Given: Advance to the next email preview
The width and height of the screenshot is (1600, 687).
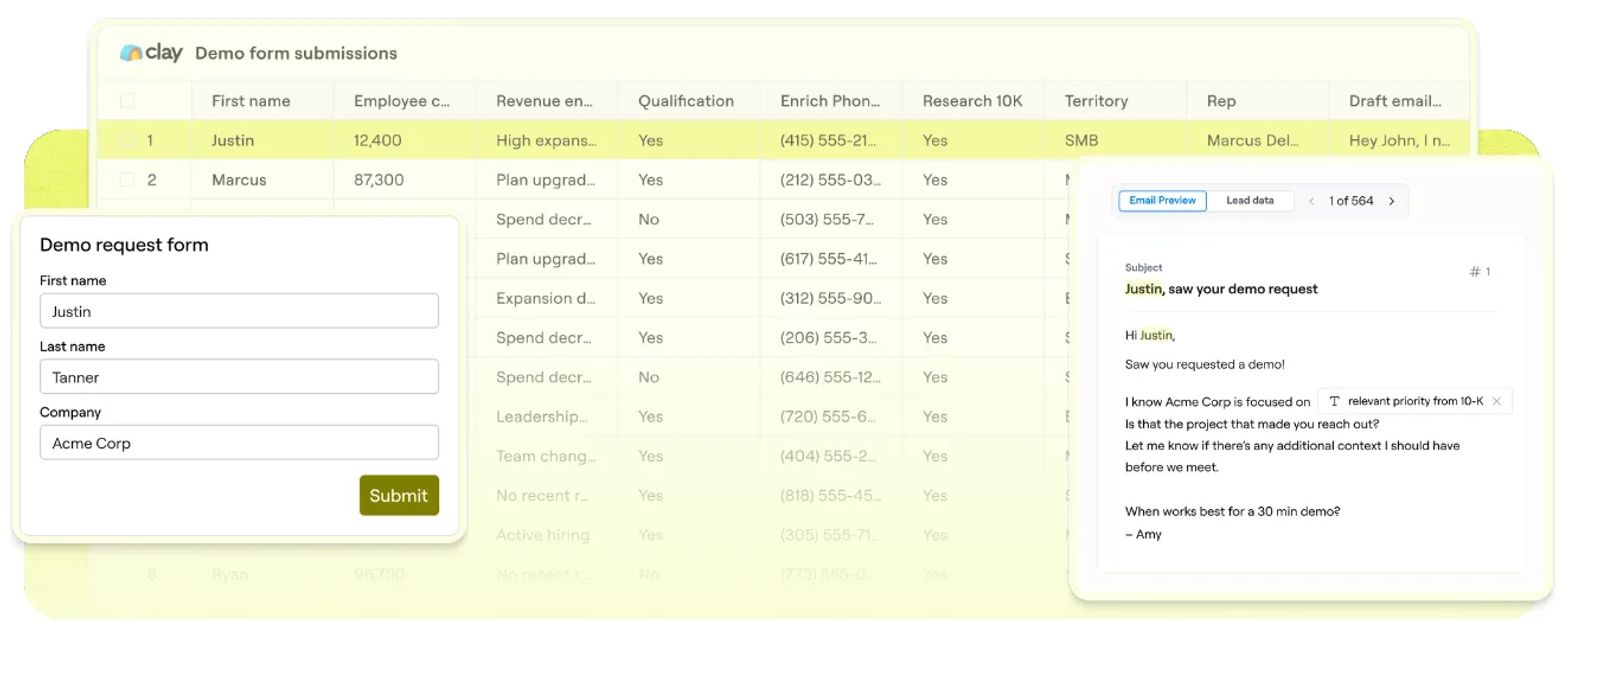Looking at the screenshot, I should pos(1391,201).
